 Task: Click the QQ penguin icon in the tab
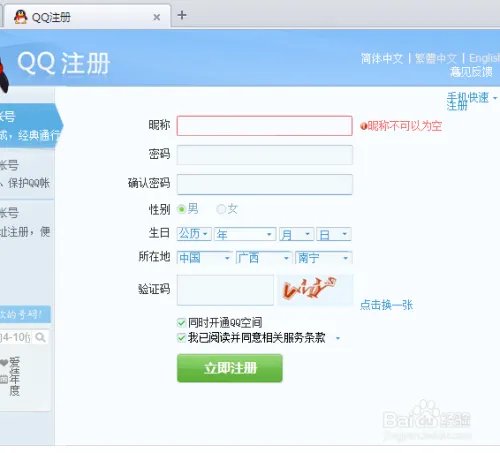(21, 17)
